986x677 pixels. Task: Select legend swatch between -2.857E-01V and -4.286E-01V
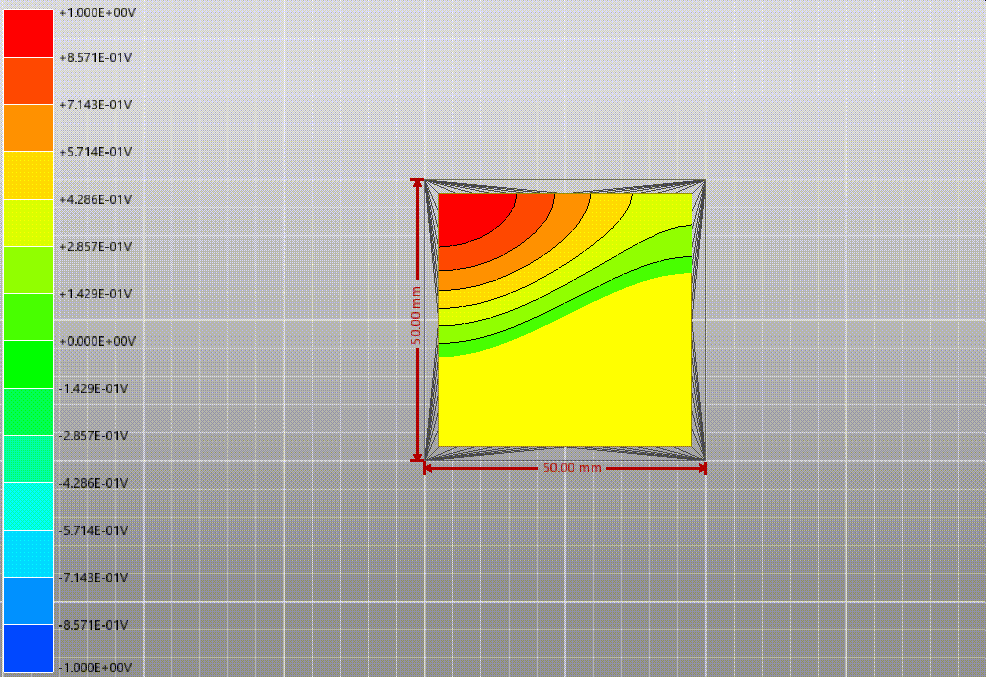click(x=28, y=460)
